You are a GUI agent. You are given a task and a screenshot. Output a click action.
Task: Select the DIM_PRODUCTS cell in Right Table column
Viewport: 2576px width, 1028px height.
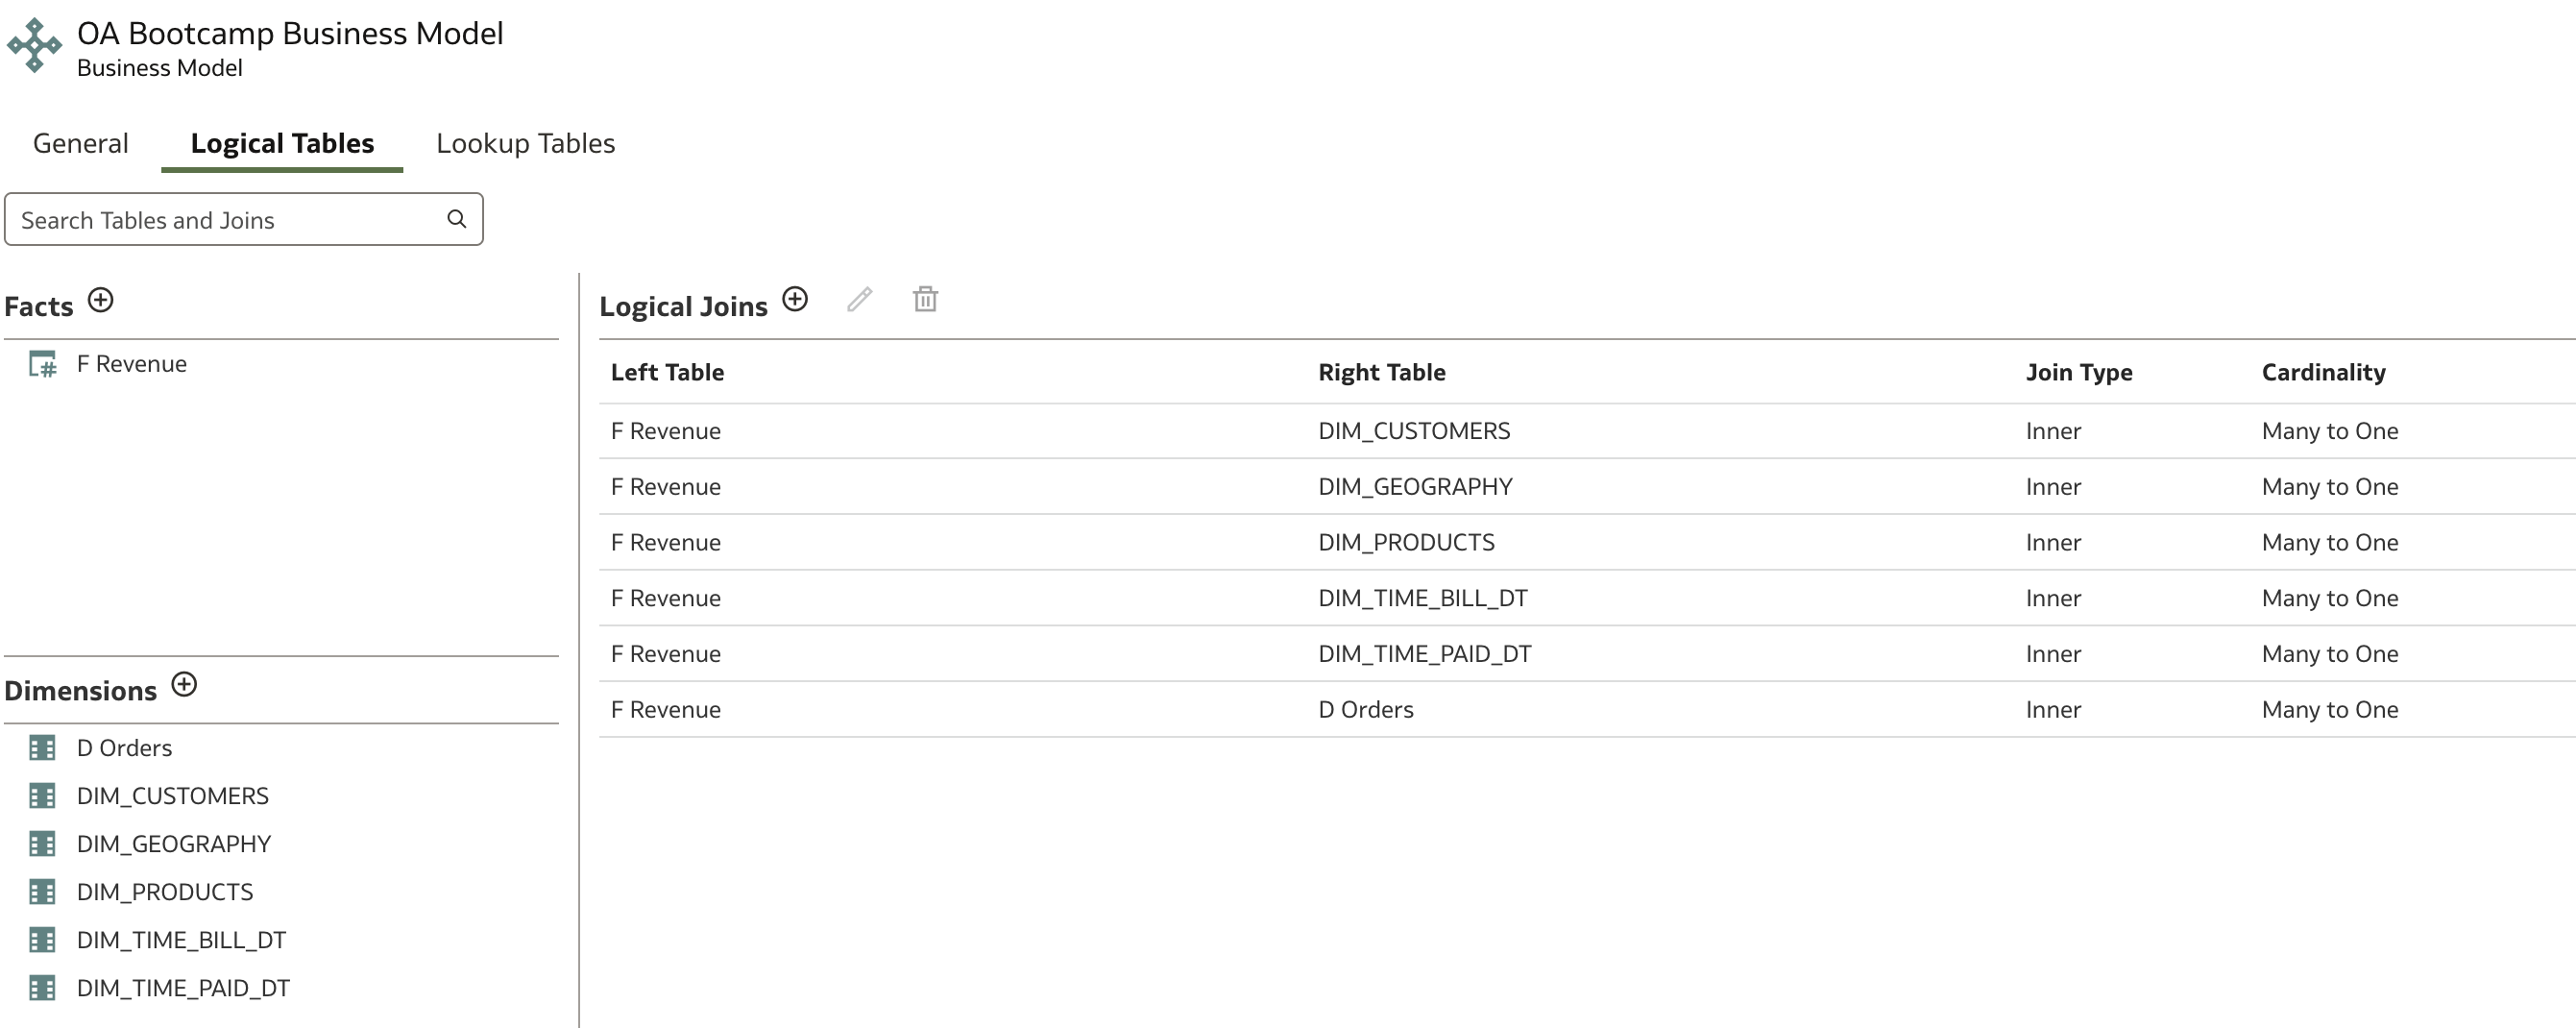[x=1406, y=543]
